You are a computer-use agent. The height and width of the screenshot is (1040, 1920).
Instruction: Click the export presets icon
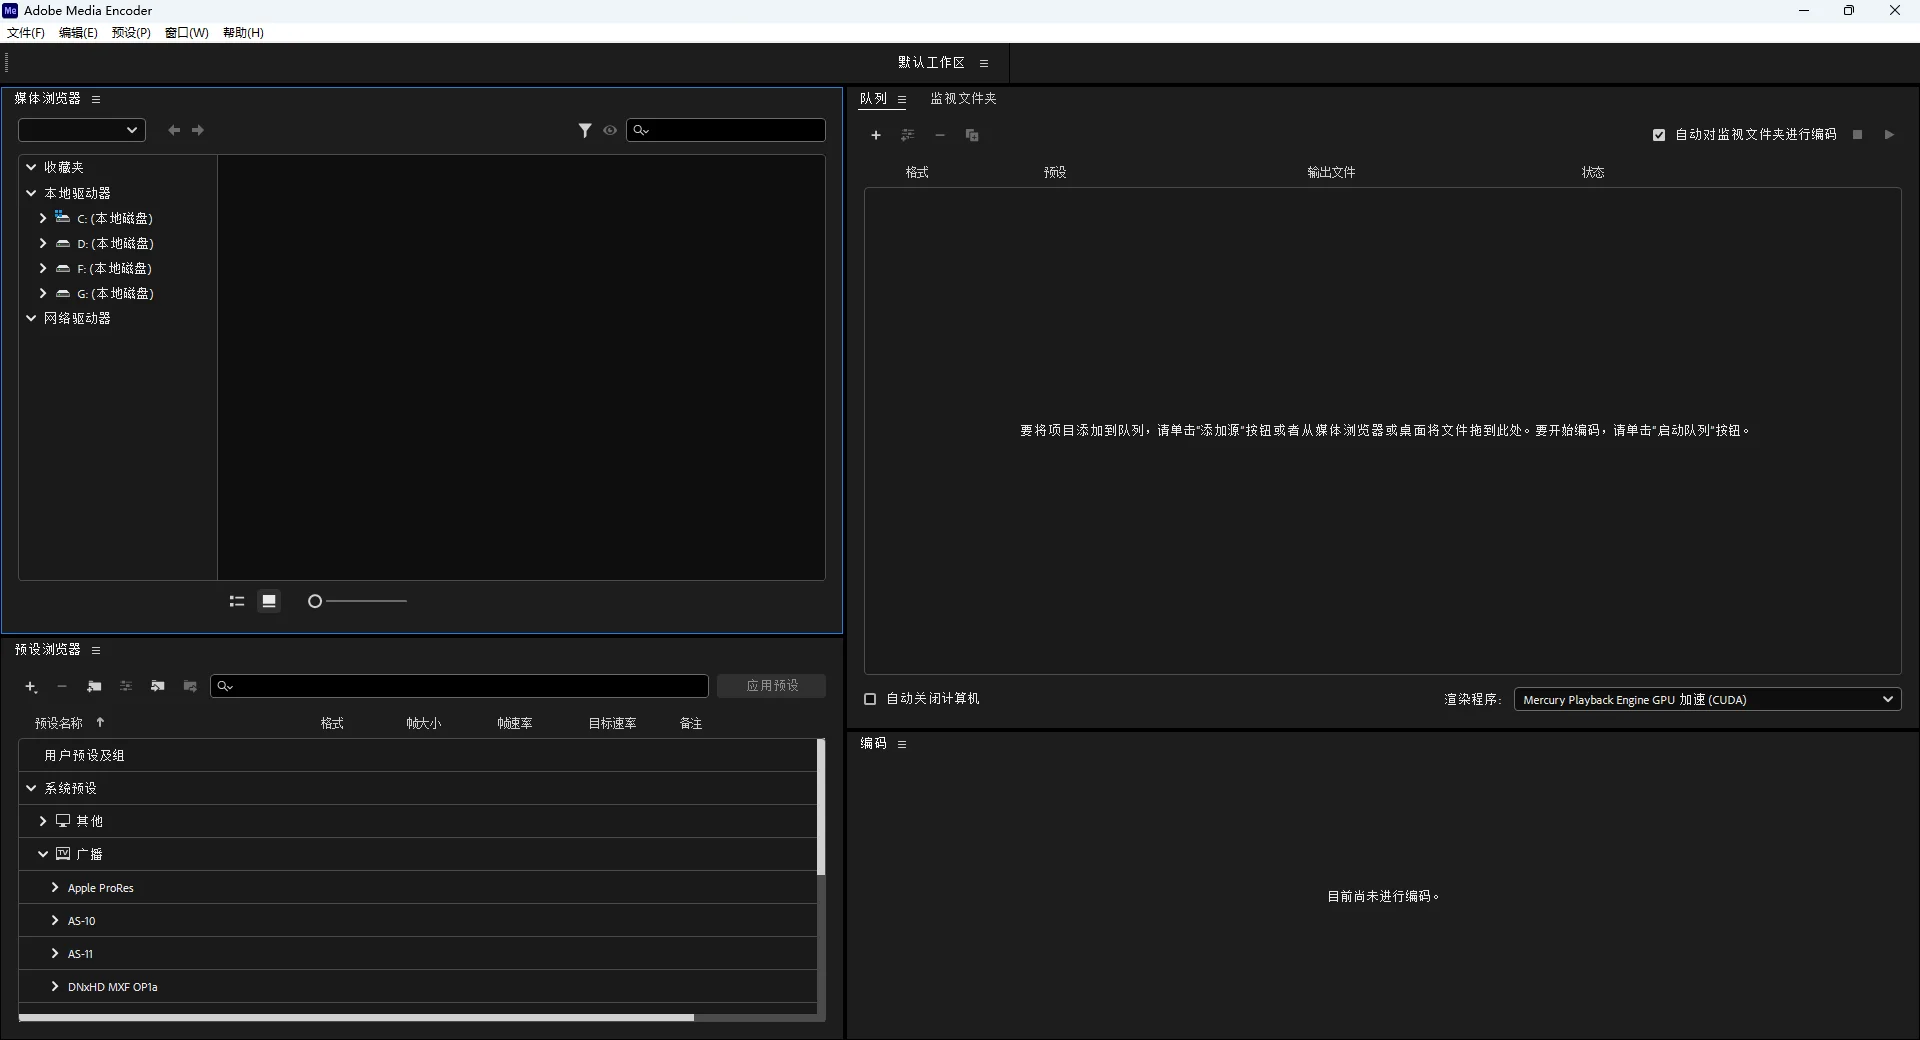(x=190, y=687)
